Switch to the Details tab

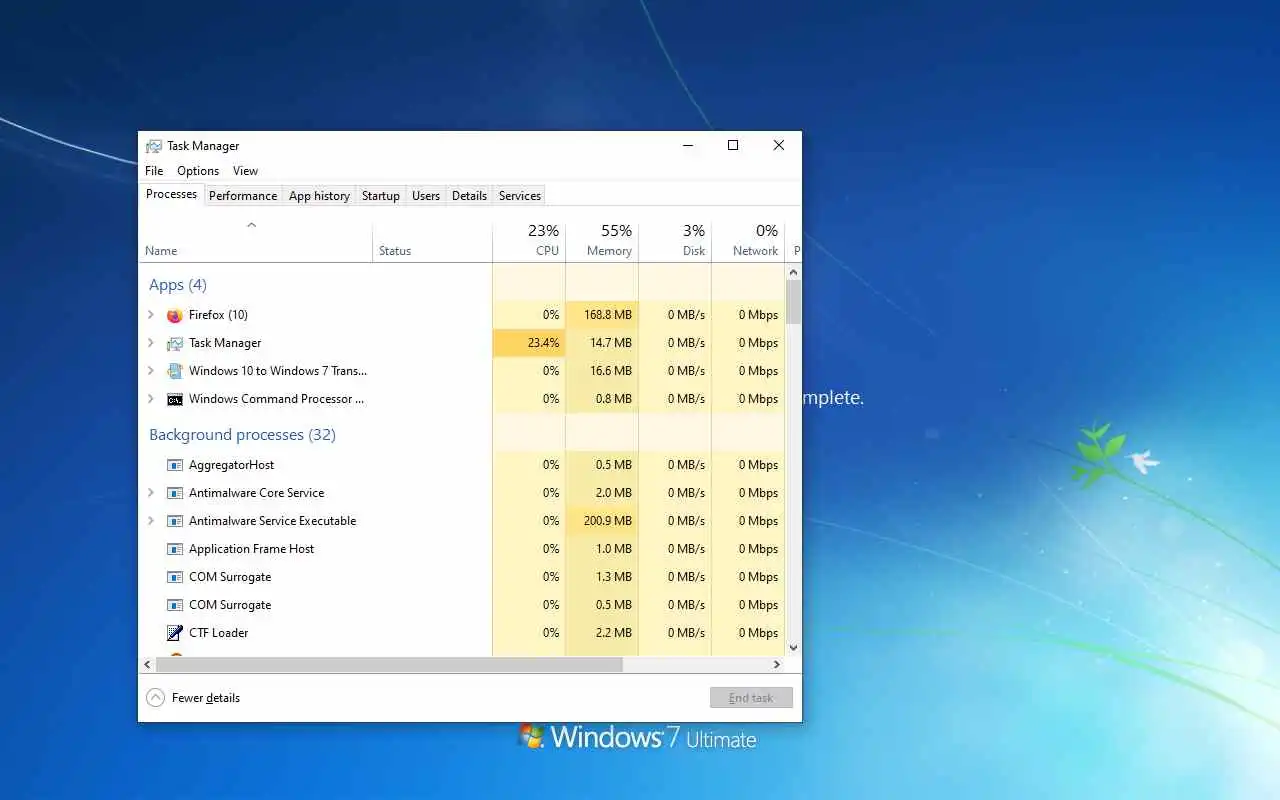click(469, 196)
